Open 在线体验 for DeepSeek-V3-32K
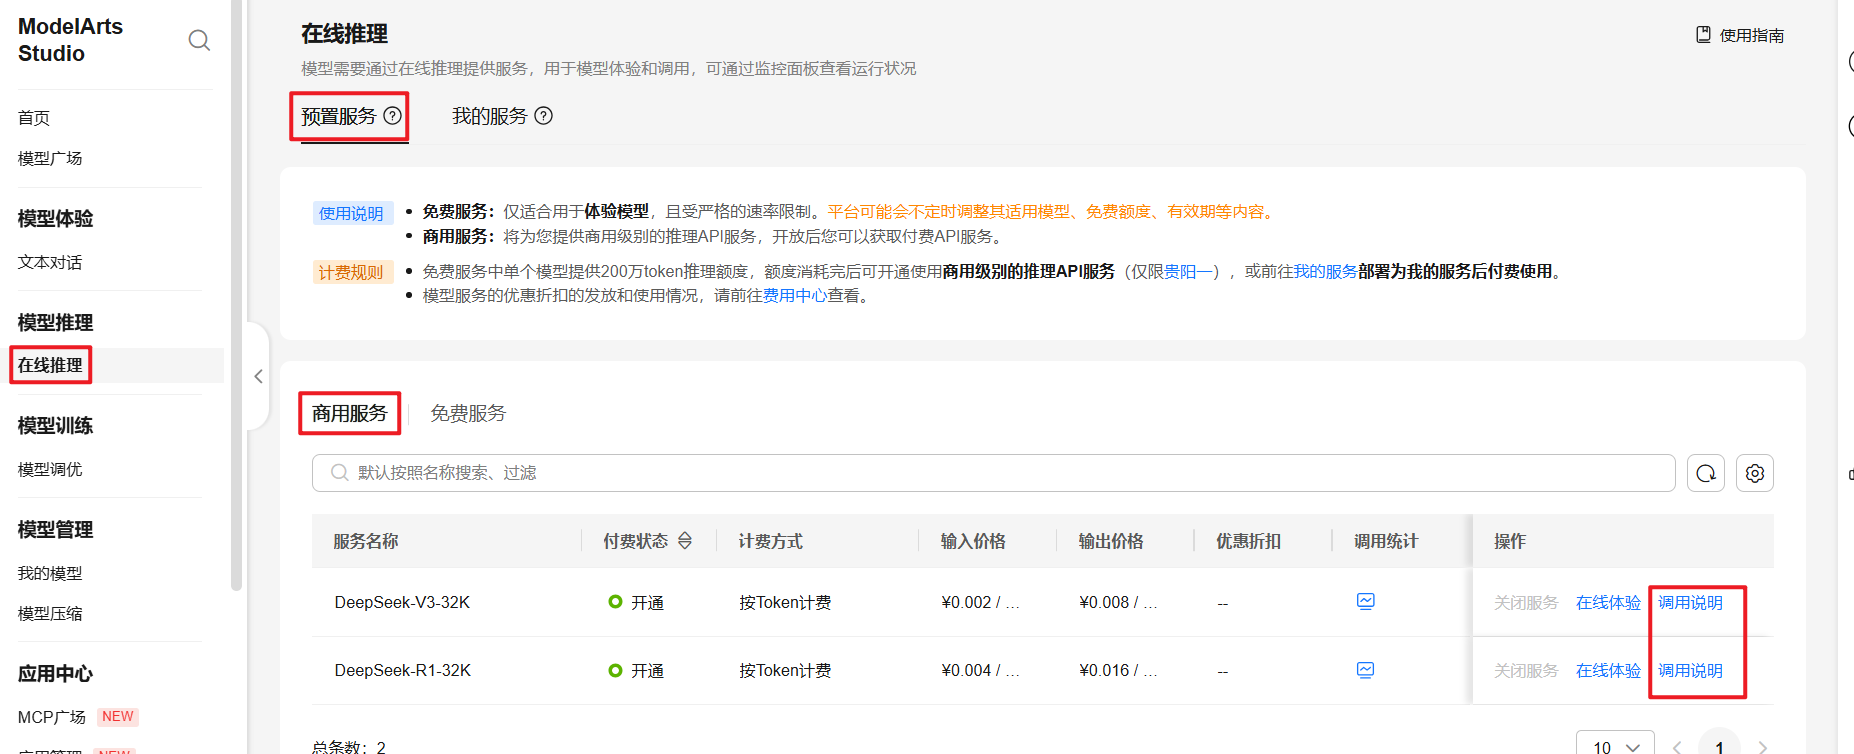1854x754 pixels. (1608, 602)
